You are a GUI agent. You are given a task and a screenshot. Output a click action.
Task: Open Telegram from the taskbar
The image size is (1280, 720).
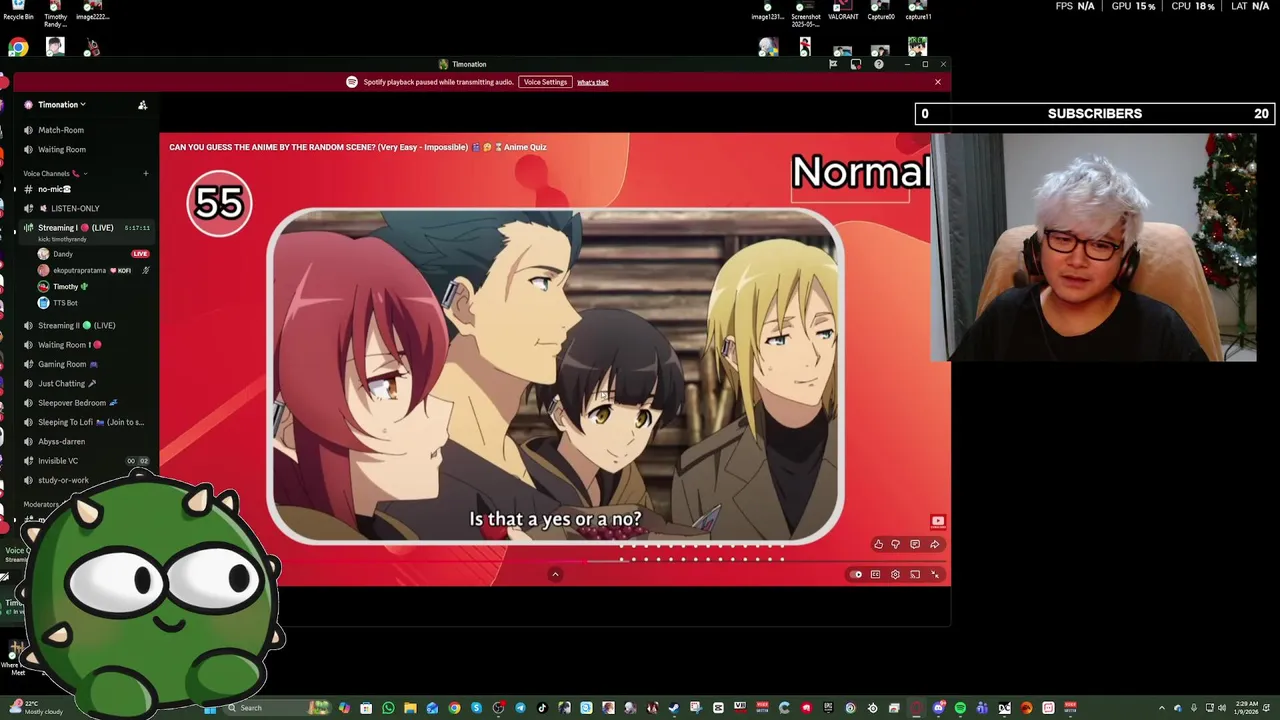click(521, 708)
